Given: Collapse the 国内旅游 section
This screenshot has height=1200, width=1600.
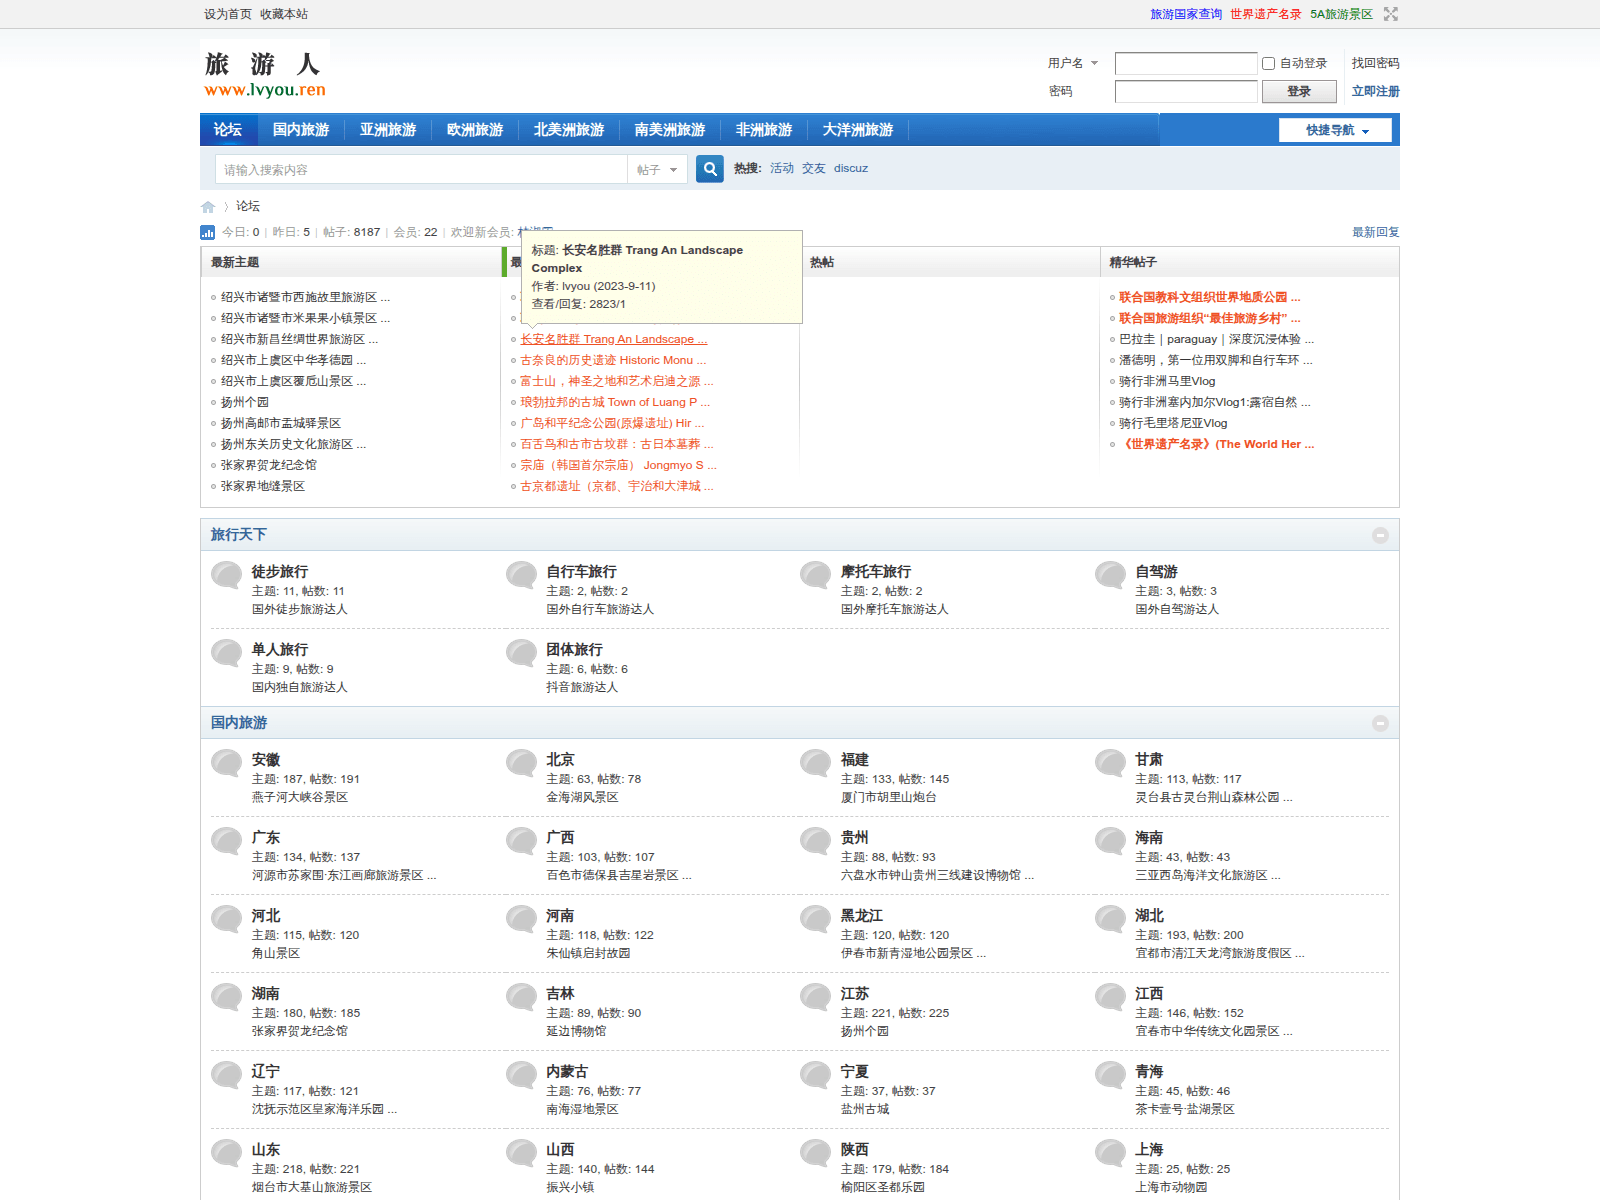Looking at the screenshot, I should tap(1380, 723).
